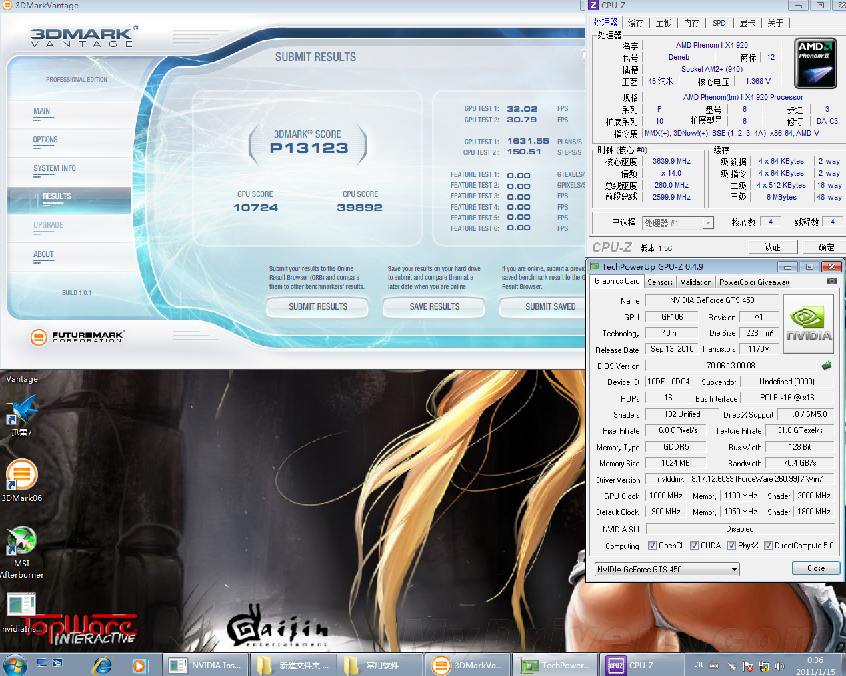Toggle the DirectCompute checkbox in GPU-Z

tap(769, 546)
